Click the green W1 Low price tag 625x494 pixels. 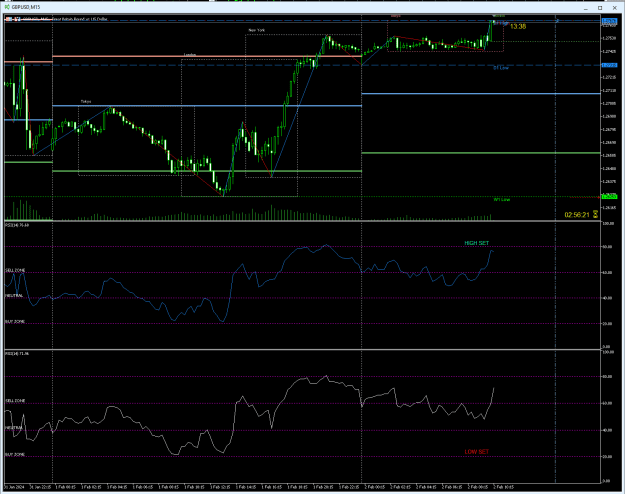tap(609, 196)
